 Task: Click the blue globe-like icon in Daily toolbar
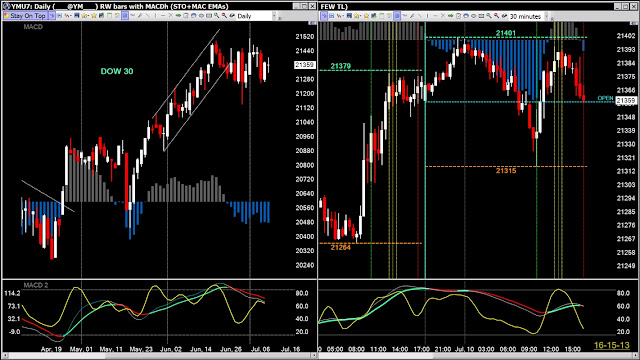[193, 16]
